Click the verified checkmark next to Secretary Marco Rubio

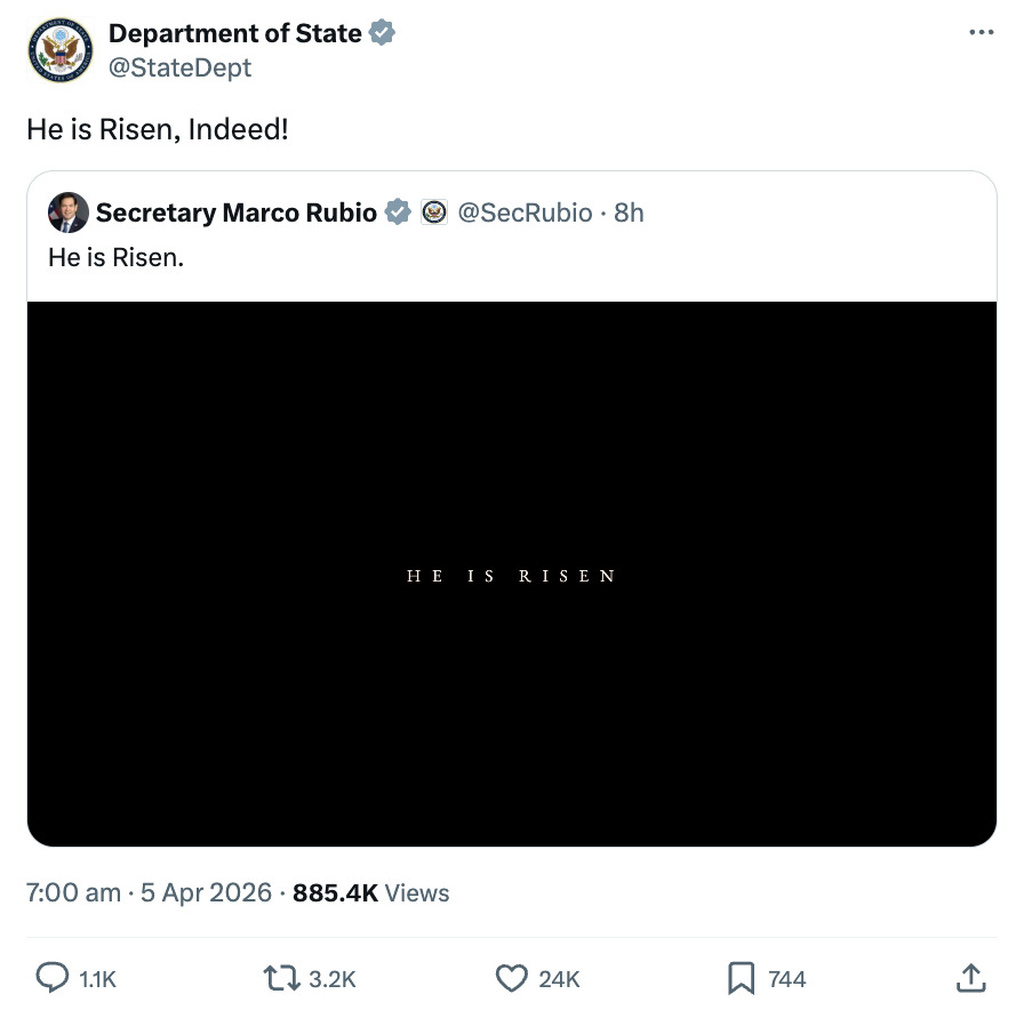[397, 212]
